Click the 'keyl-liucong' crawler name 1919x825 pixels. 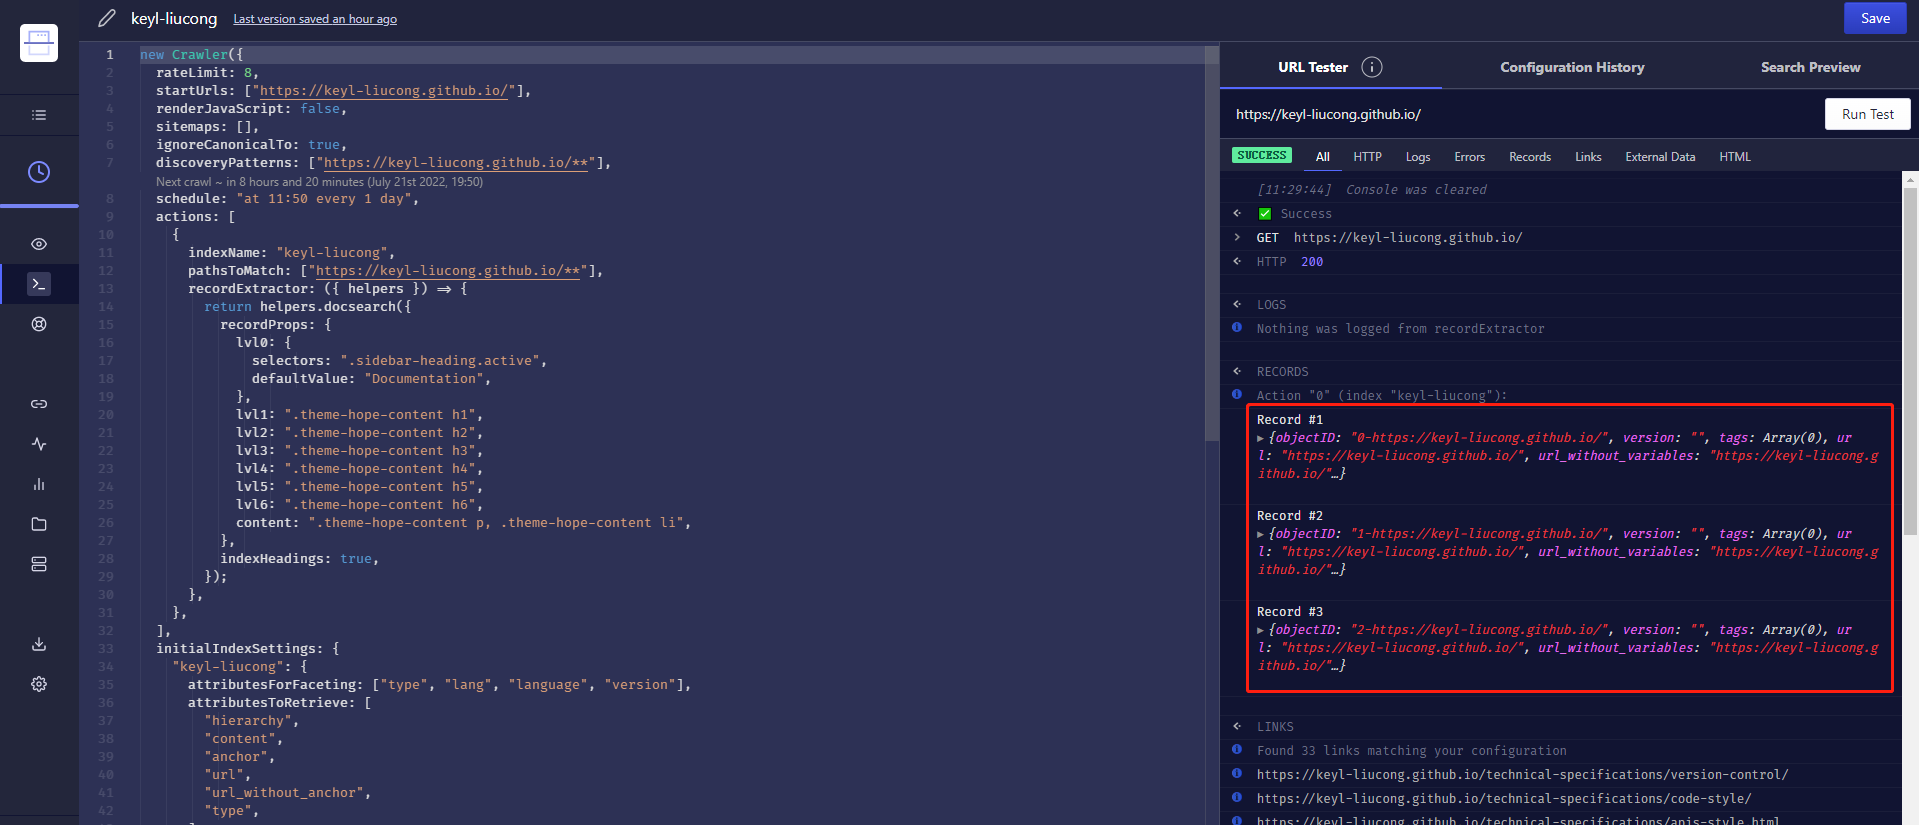pos(174,19)
